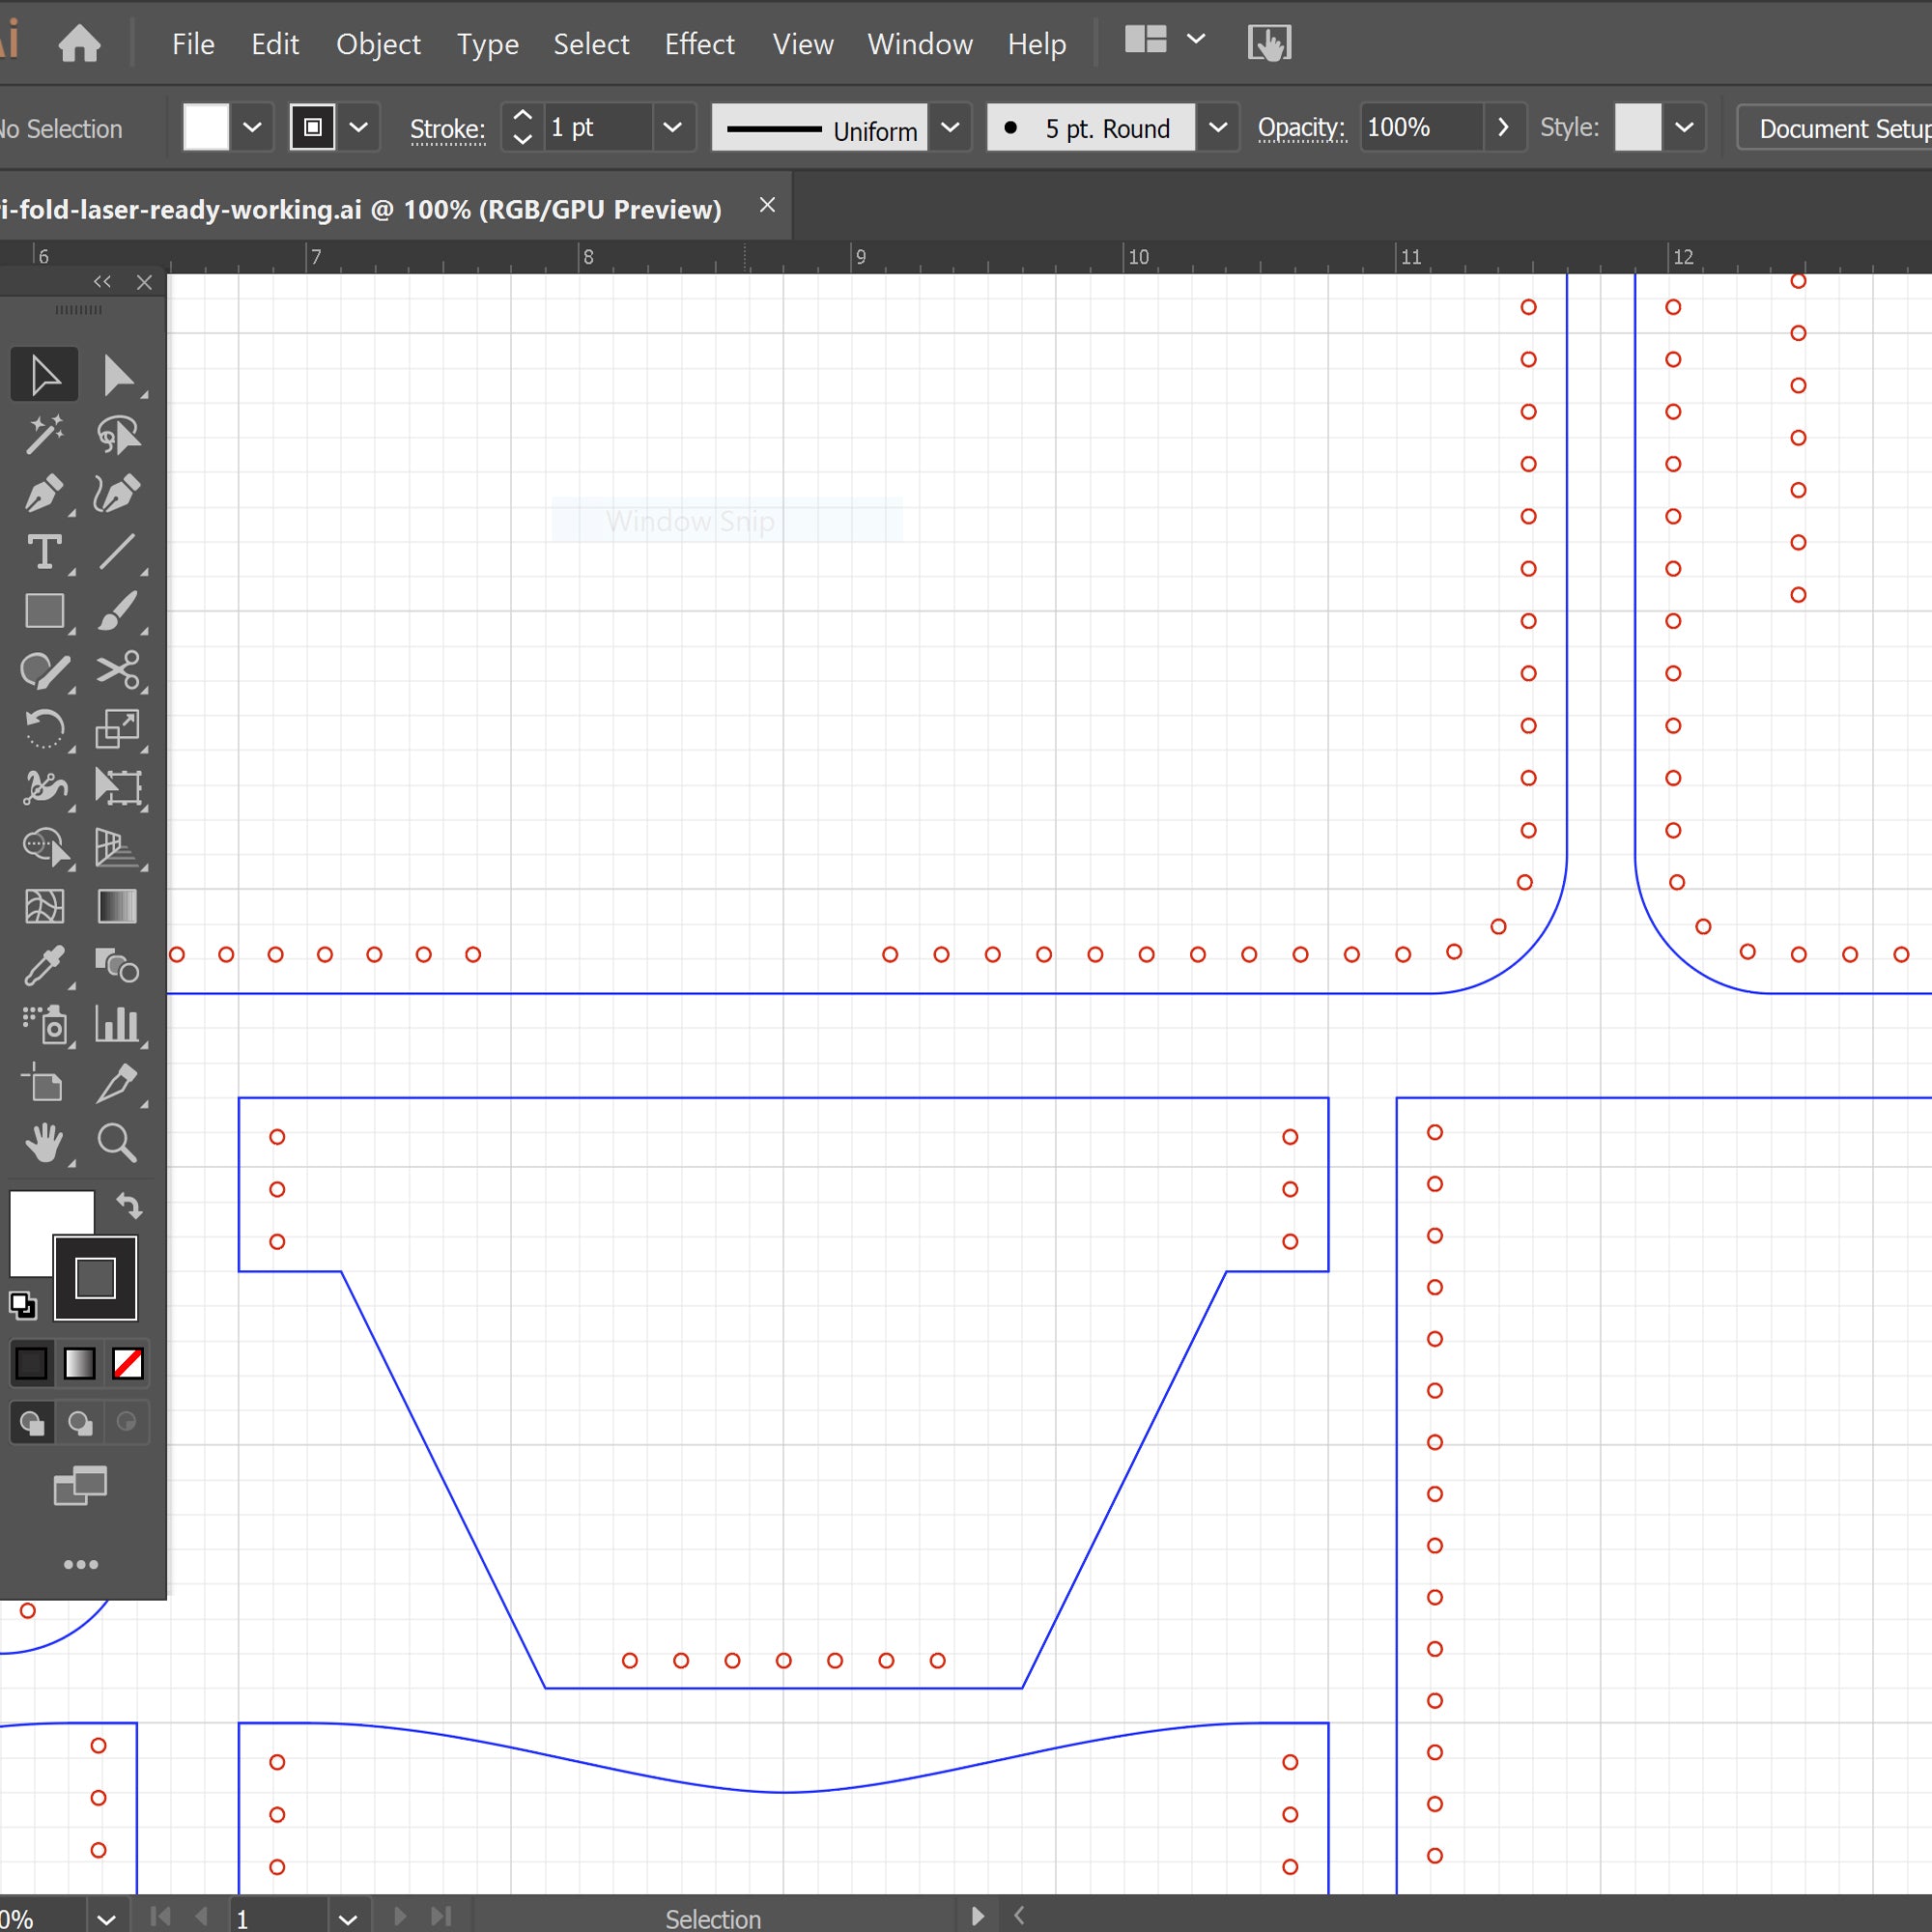Open the Object menu

point(378,44)
